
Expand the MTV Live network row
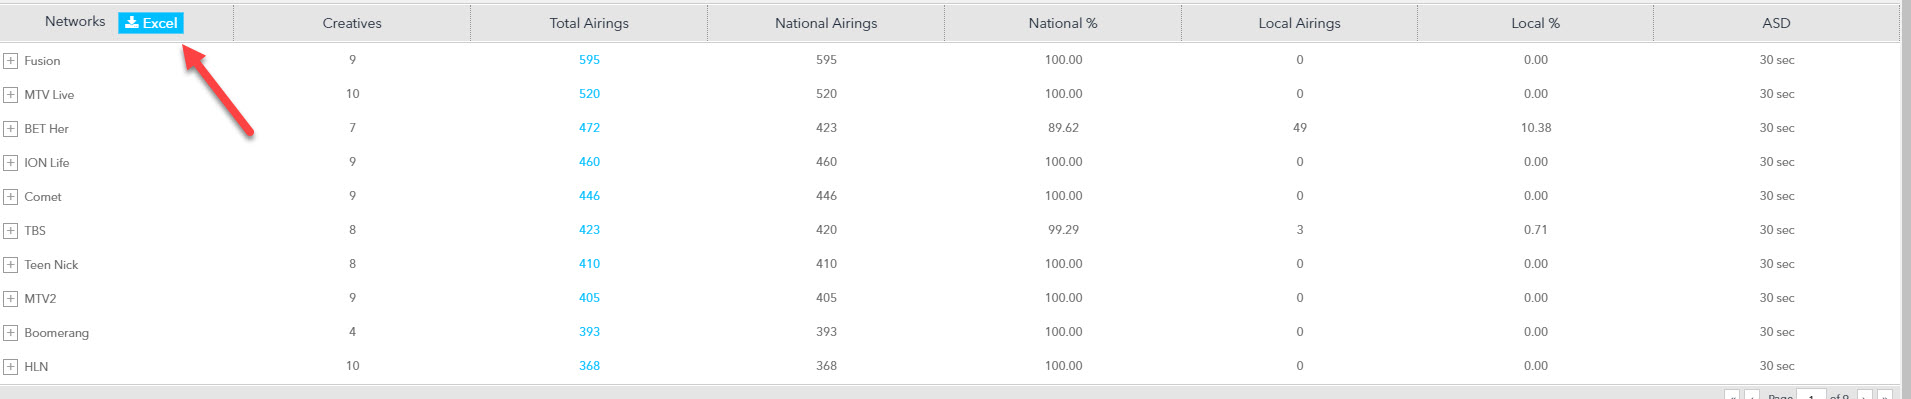click(x=10, y=95)
